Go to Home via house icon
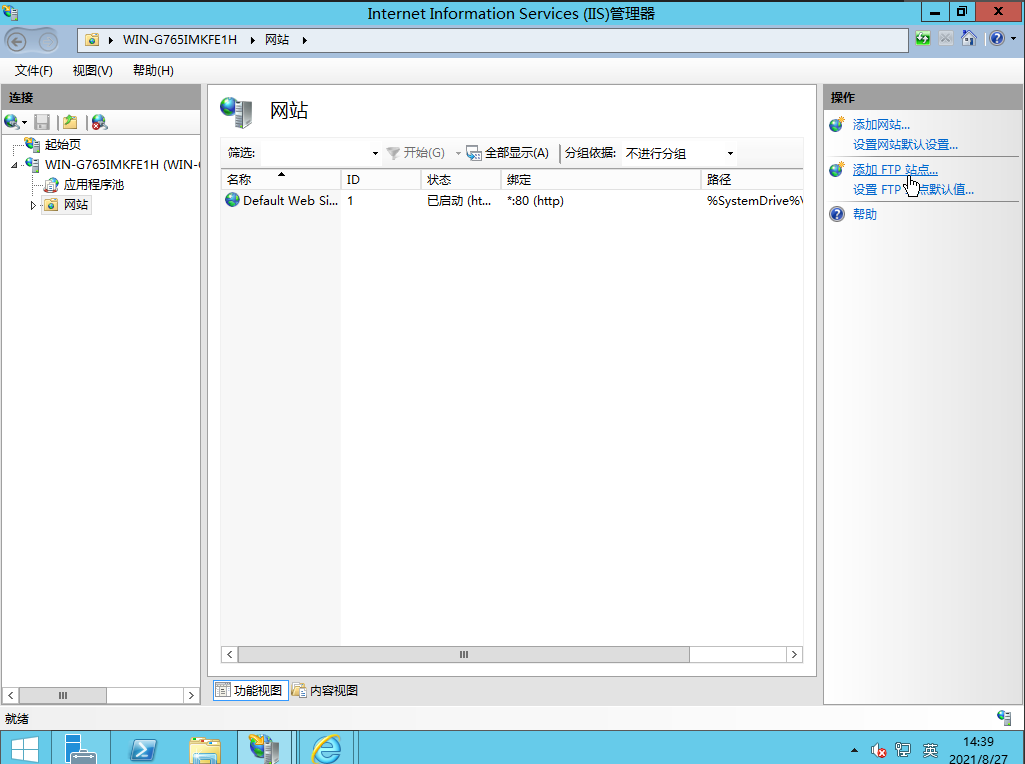The width and height of the screenshot is (1025, 764). click(x=969, y=39)
